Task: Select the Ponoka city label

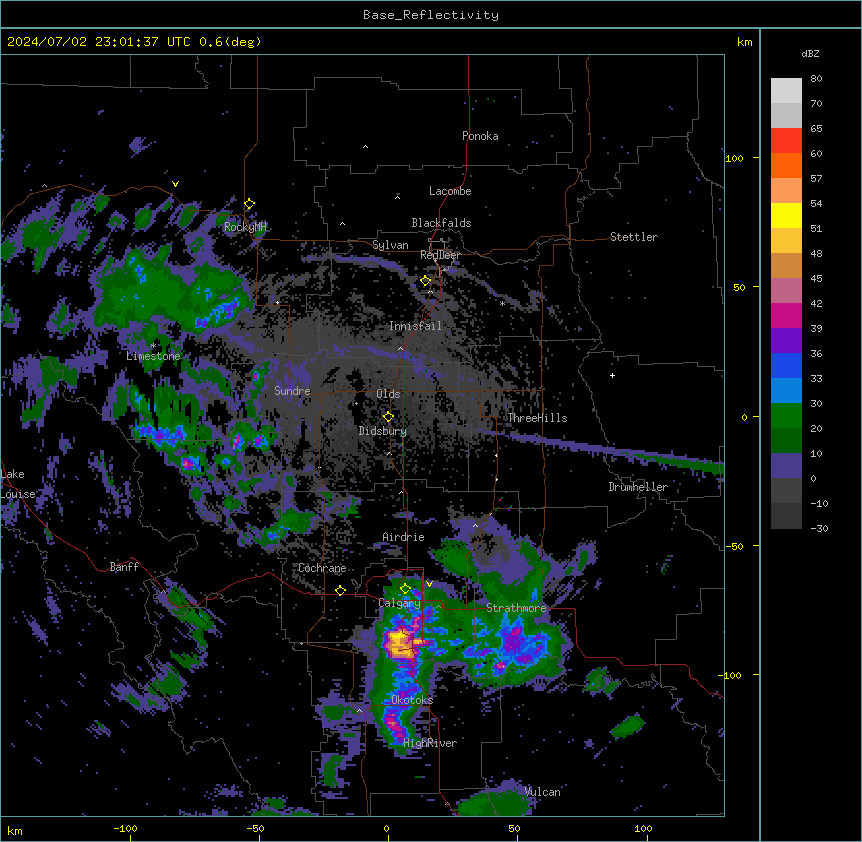Action: coord(480,136)
